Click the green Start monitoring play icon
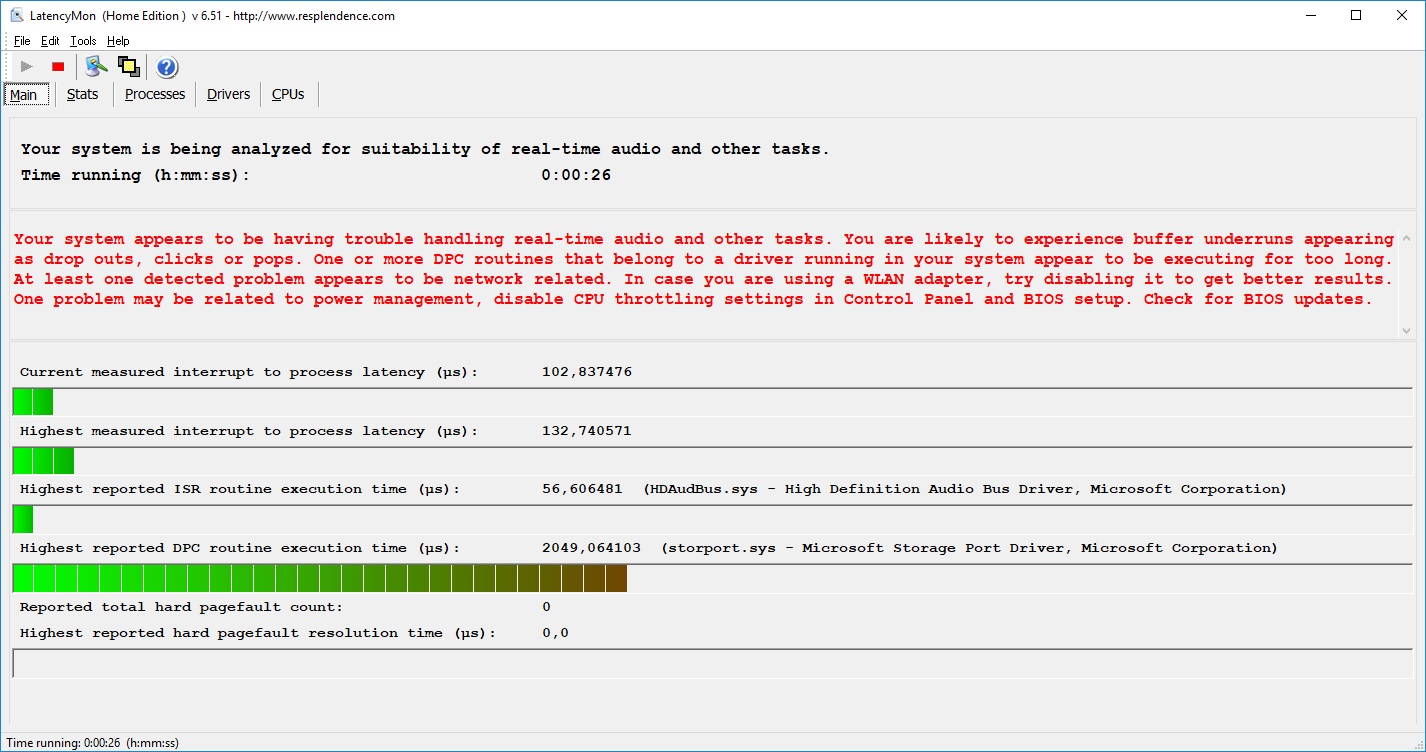1426x752 pixels. click(x=27, y=67)
